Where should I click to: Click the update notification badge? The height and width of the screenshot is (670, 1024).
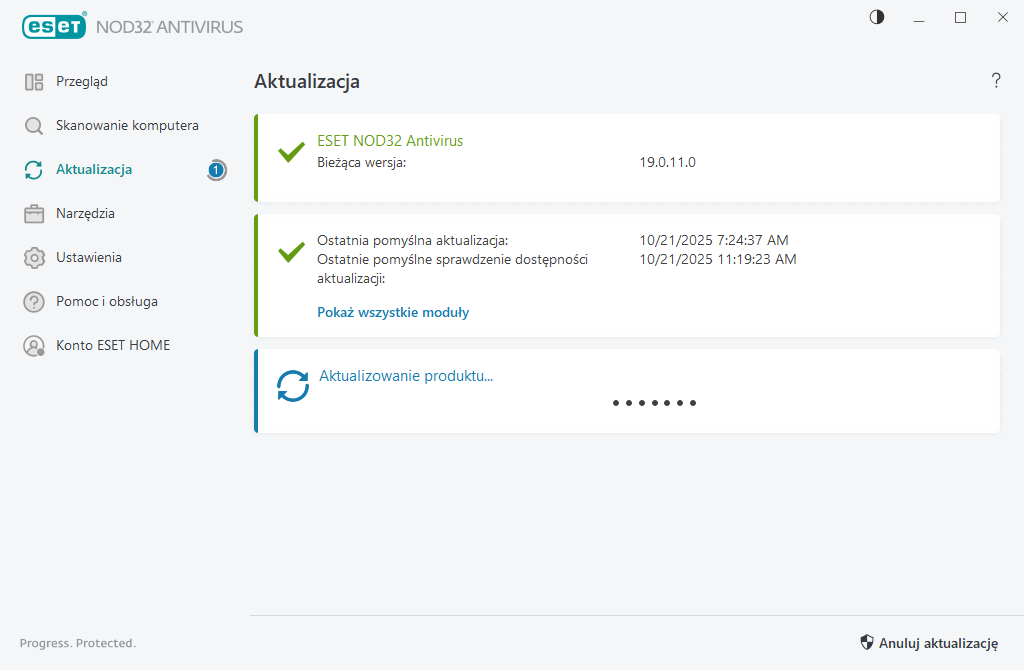coord(217,170)
